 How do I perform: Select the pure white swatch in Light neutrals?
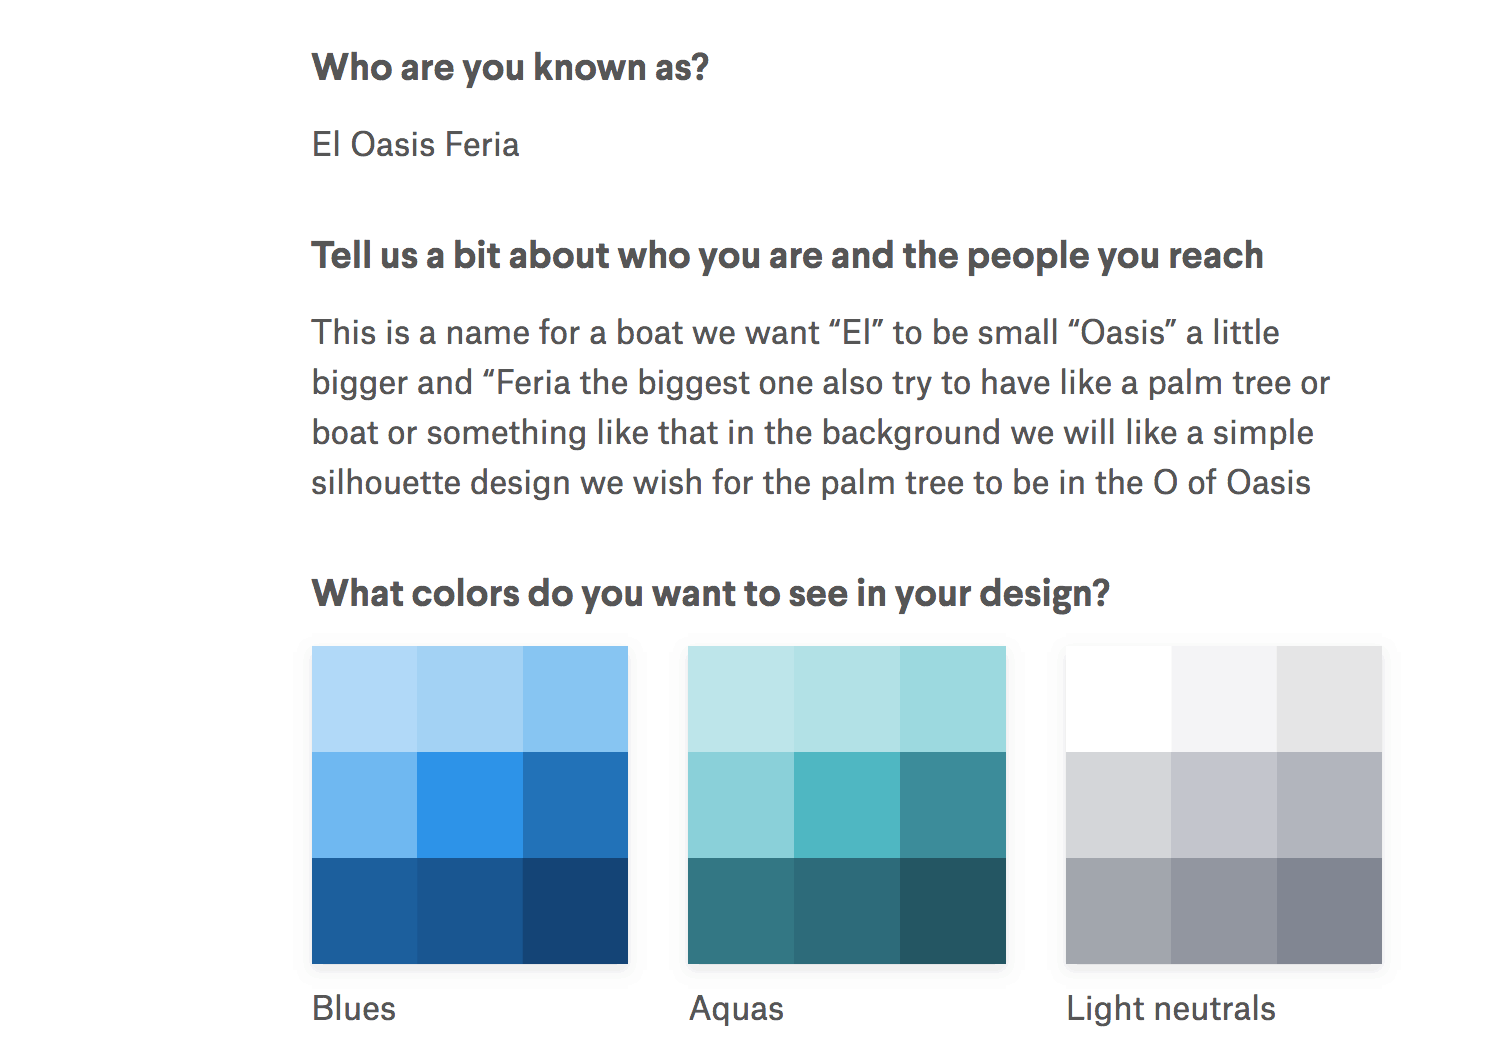(x=1119, y=699)
